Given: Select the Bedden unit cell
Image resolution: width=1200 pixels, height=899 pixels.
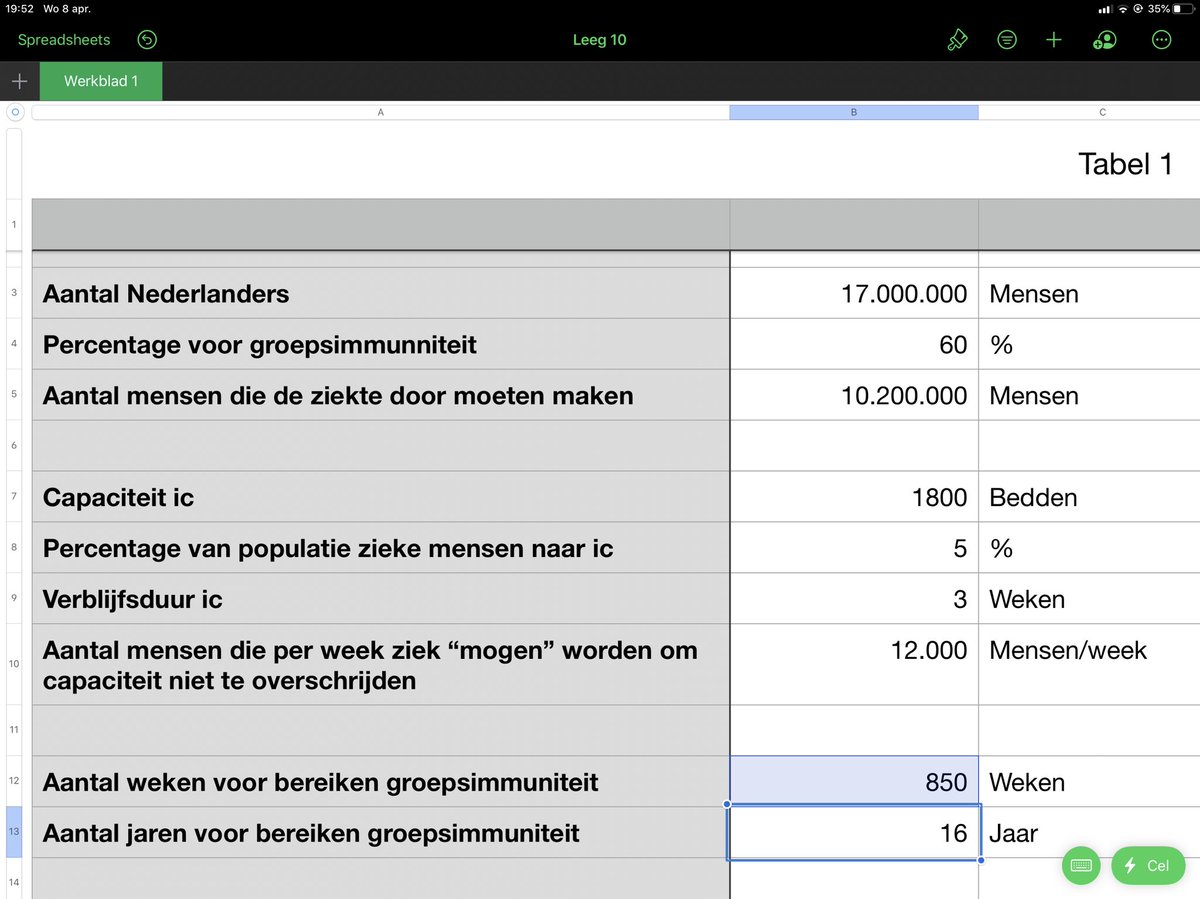Looking at the screenshot, I should point(1090,497).
